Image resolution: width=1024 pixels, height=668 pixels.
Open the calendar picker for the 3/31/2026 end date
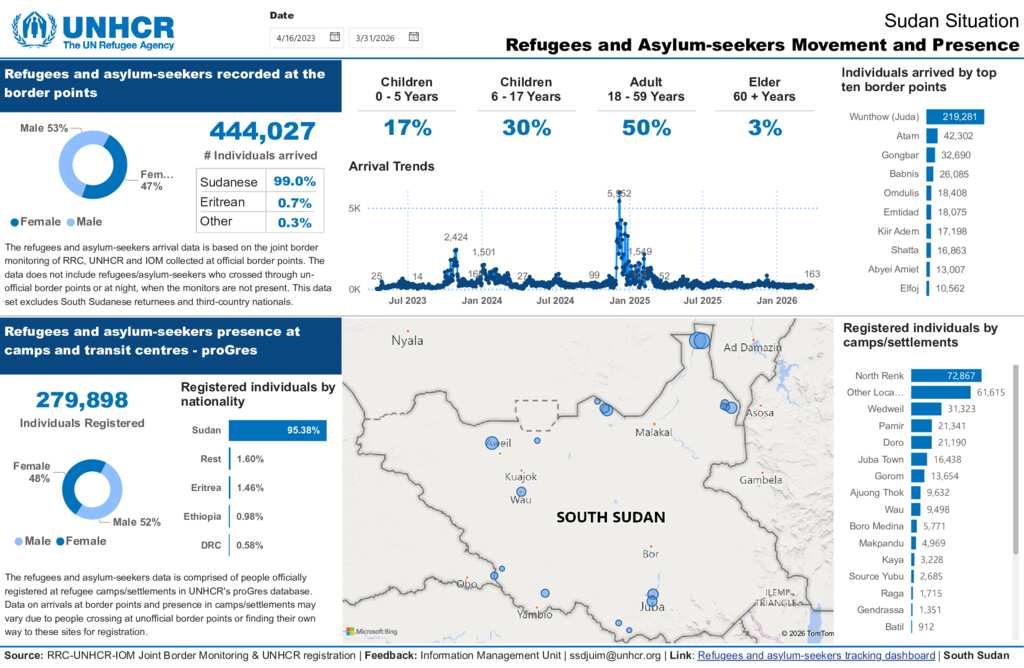coord(414,37)
